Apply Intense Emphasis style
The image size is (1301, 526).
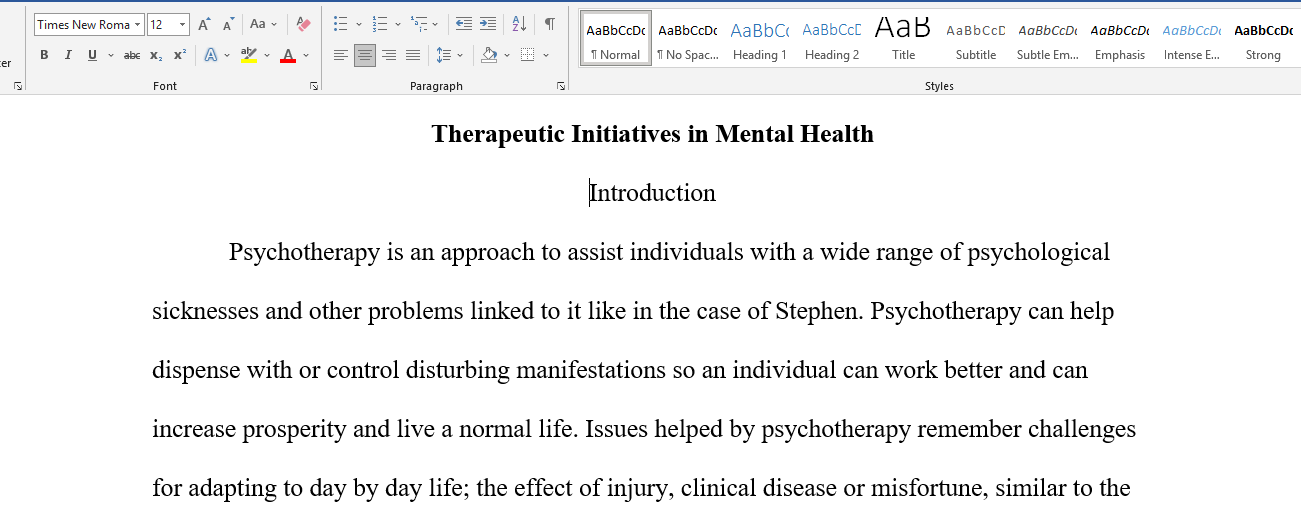coord(1192,38)
